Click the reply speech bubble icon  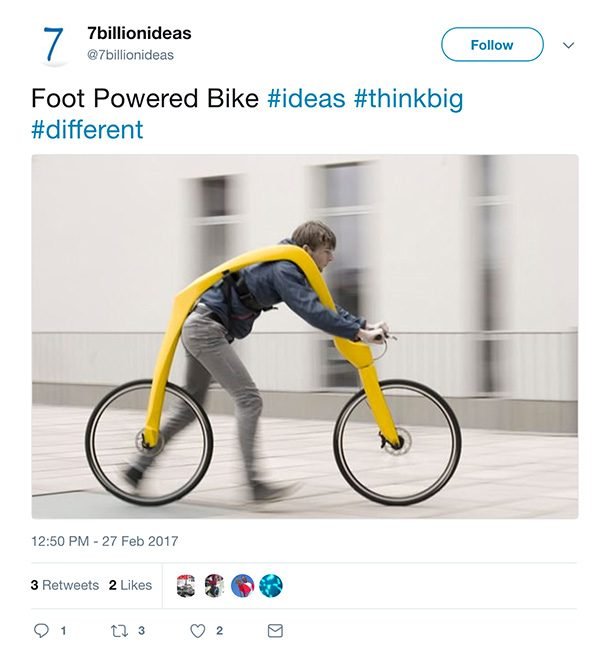click(x=42, y=630)
